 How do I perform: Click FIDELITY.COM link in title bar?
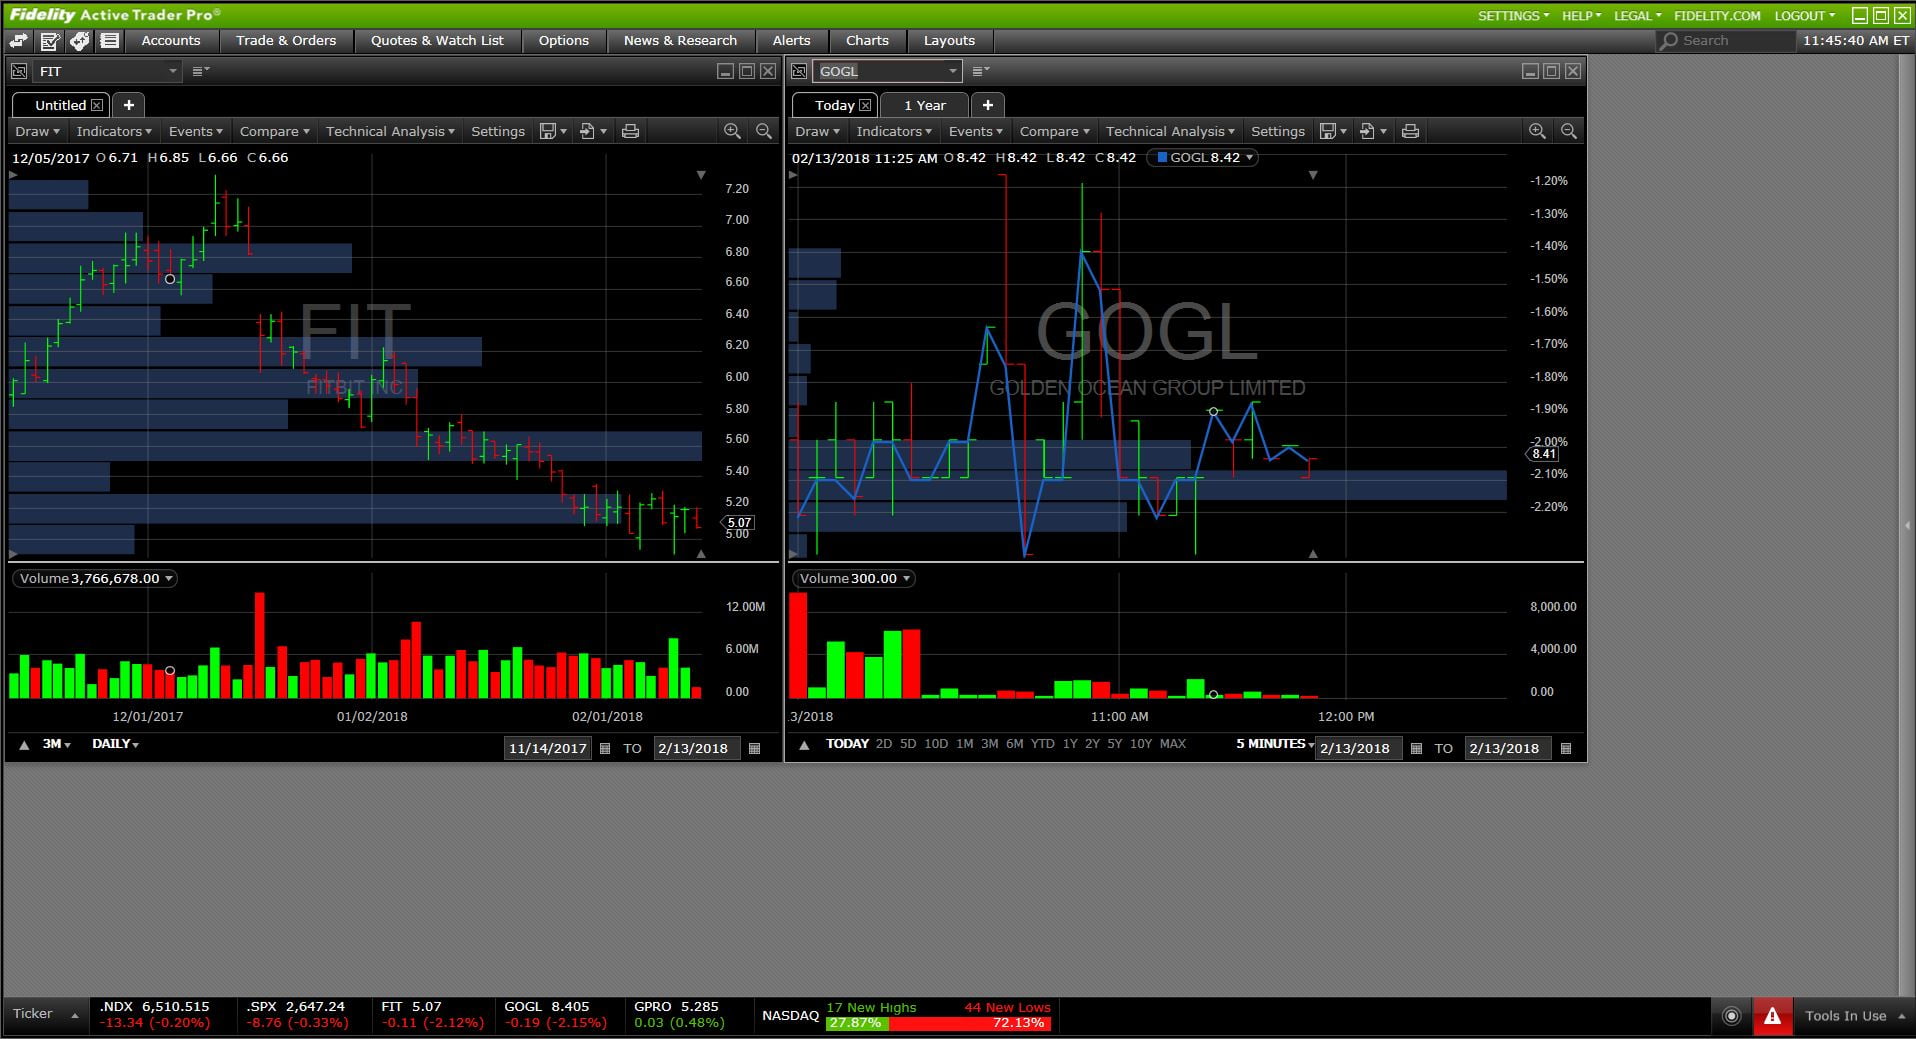(1717, 15)
